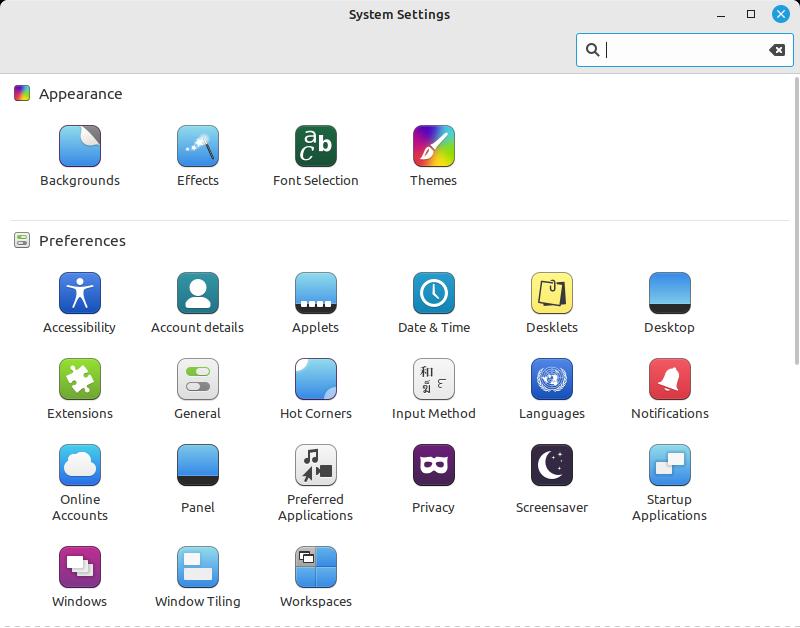
Task: Open the Online Accounts cloud icon
Action: click(80, 465)
